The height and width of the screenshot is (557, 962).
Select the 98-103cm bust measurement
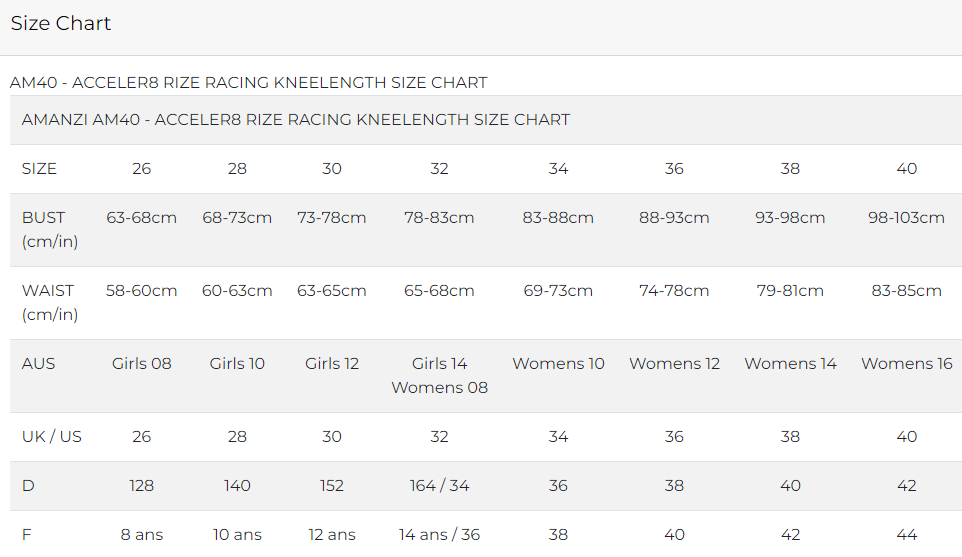tap(907, 218)
